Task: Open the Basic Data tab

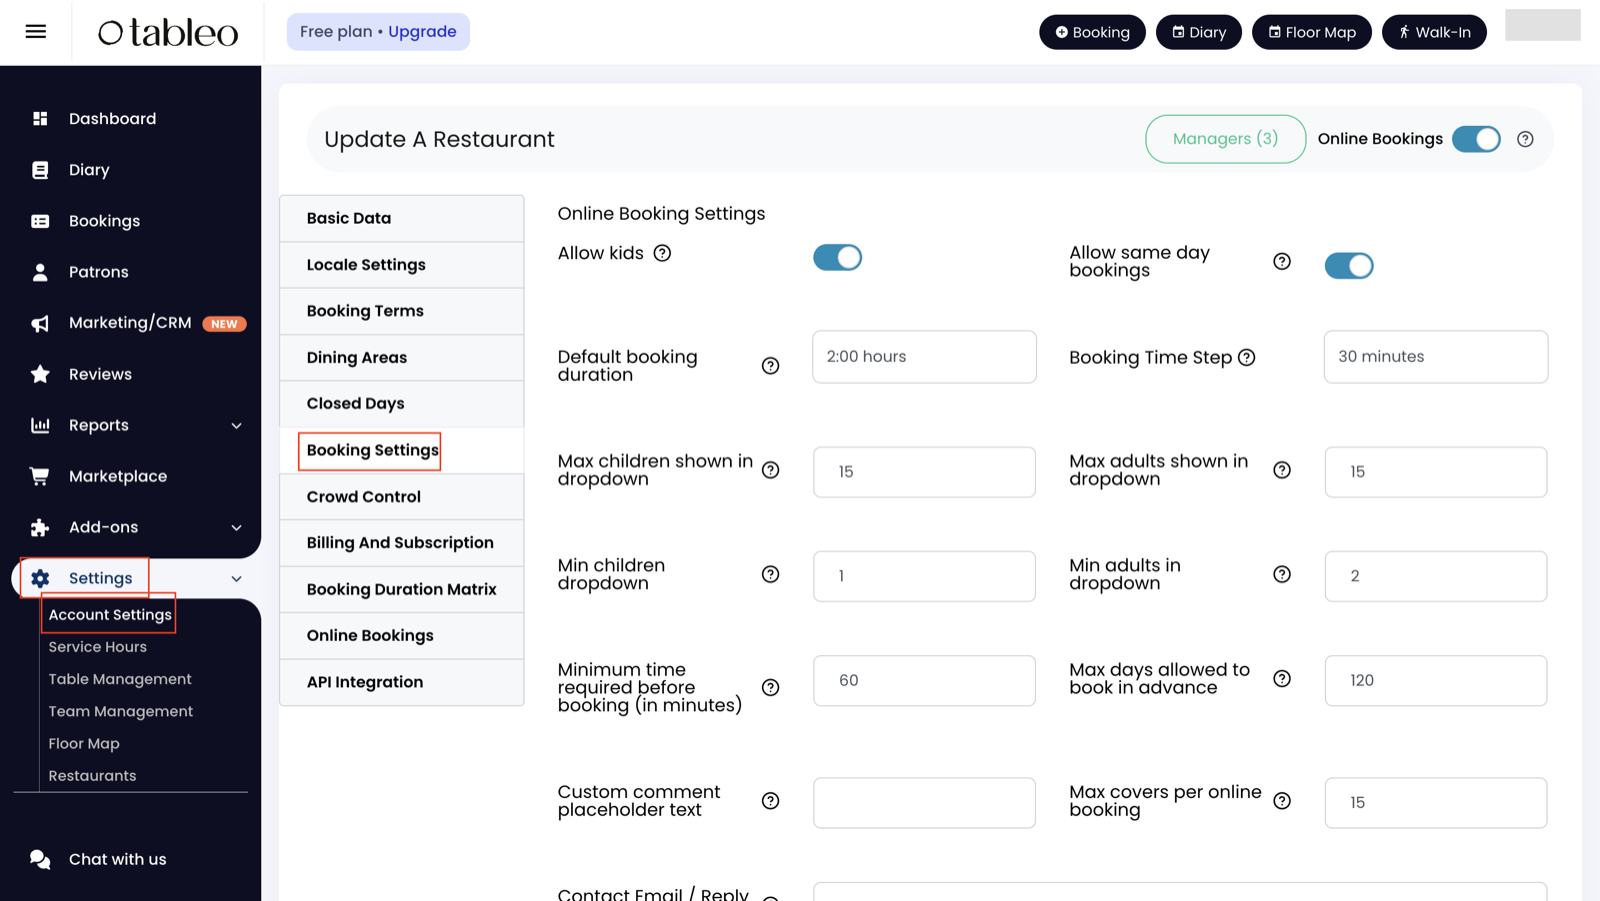Action: coord(402,218)
